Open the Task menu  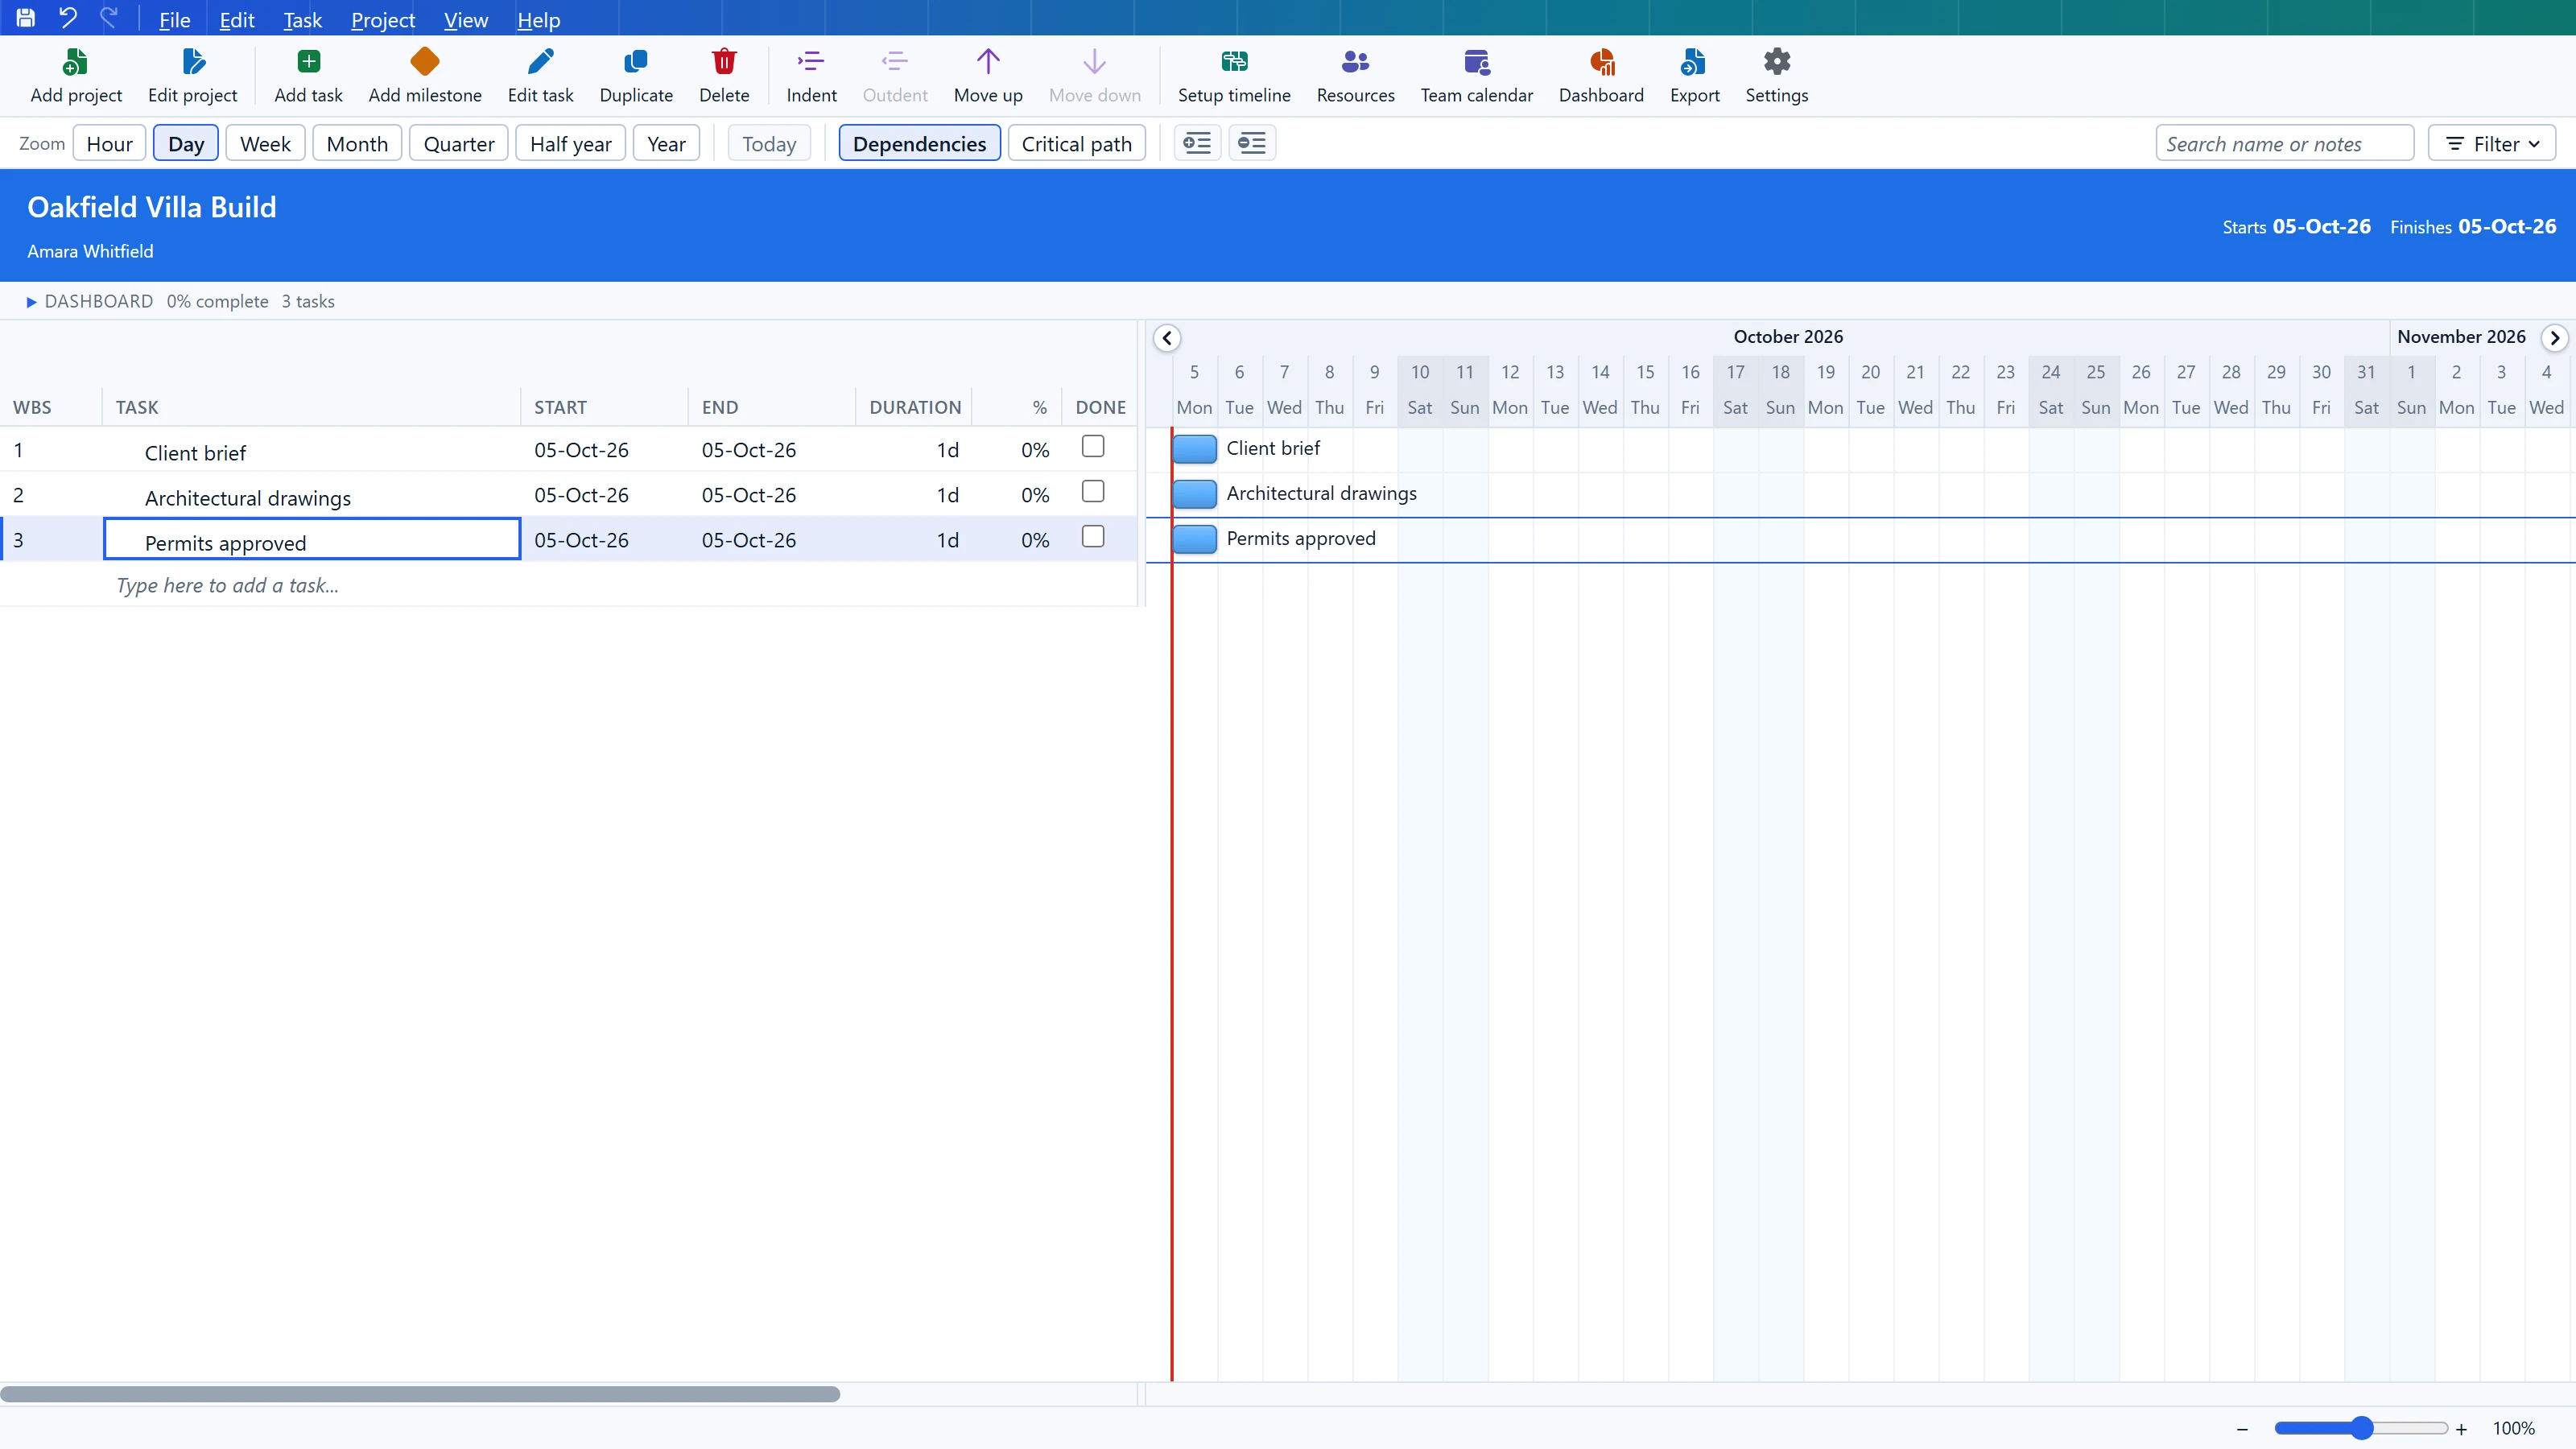[x=302, y=20]
